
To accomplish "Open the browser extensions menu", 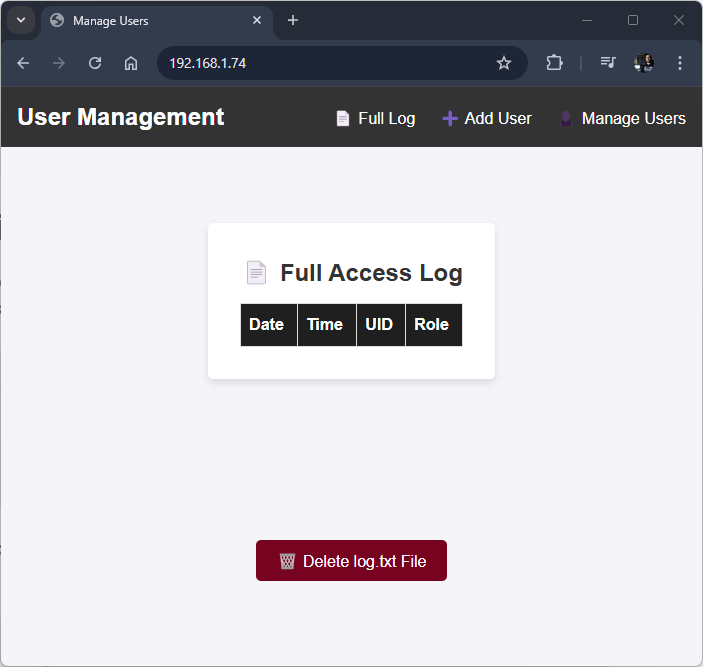I will click(554, 63).
